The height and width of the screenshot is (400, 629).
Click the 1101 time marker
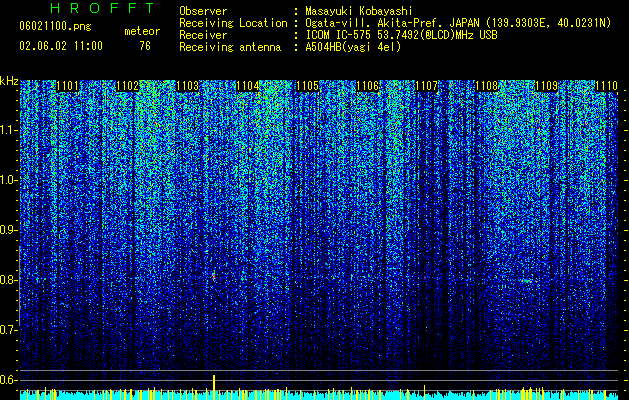tap(67, 86)
